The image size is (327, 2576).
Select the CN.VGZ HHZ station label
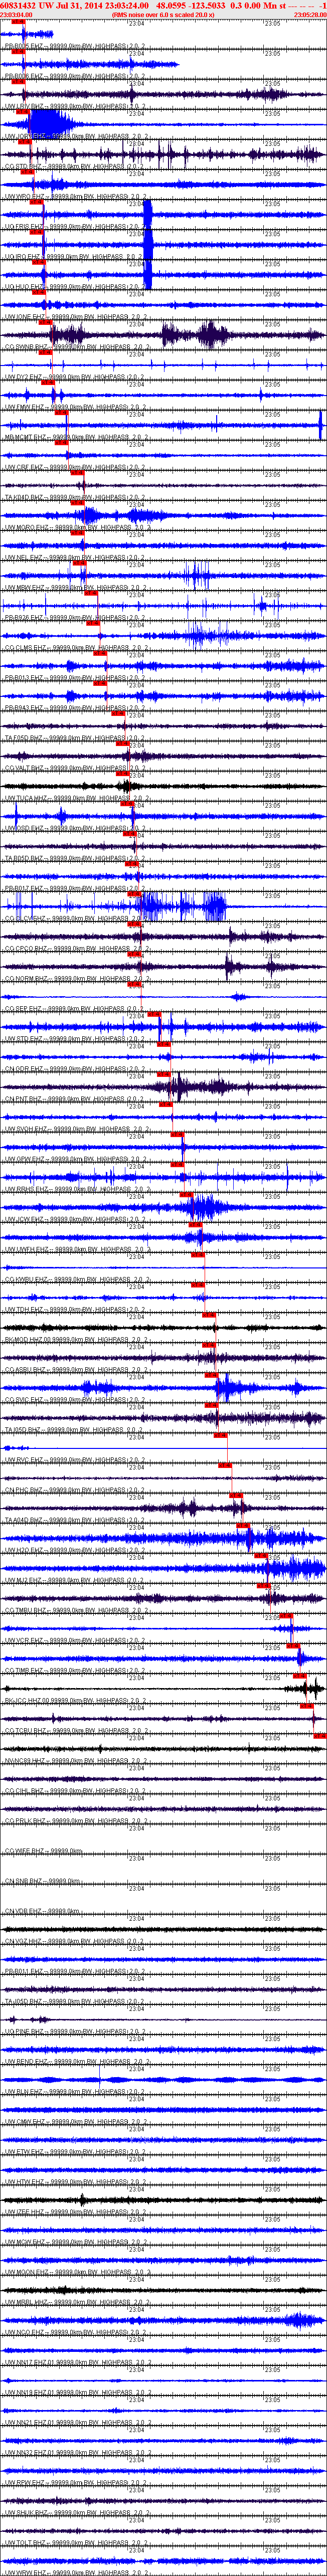click(x=75, y=1941)
